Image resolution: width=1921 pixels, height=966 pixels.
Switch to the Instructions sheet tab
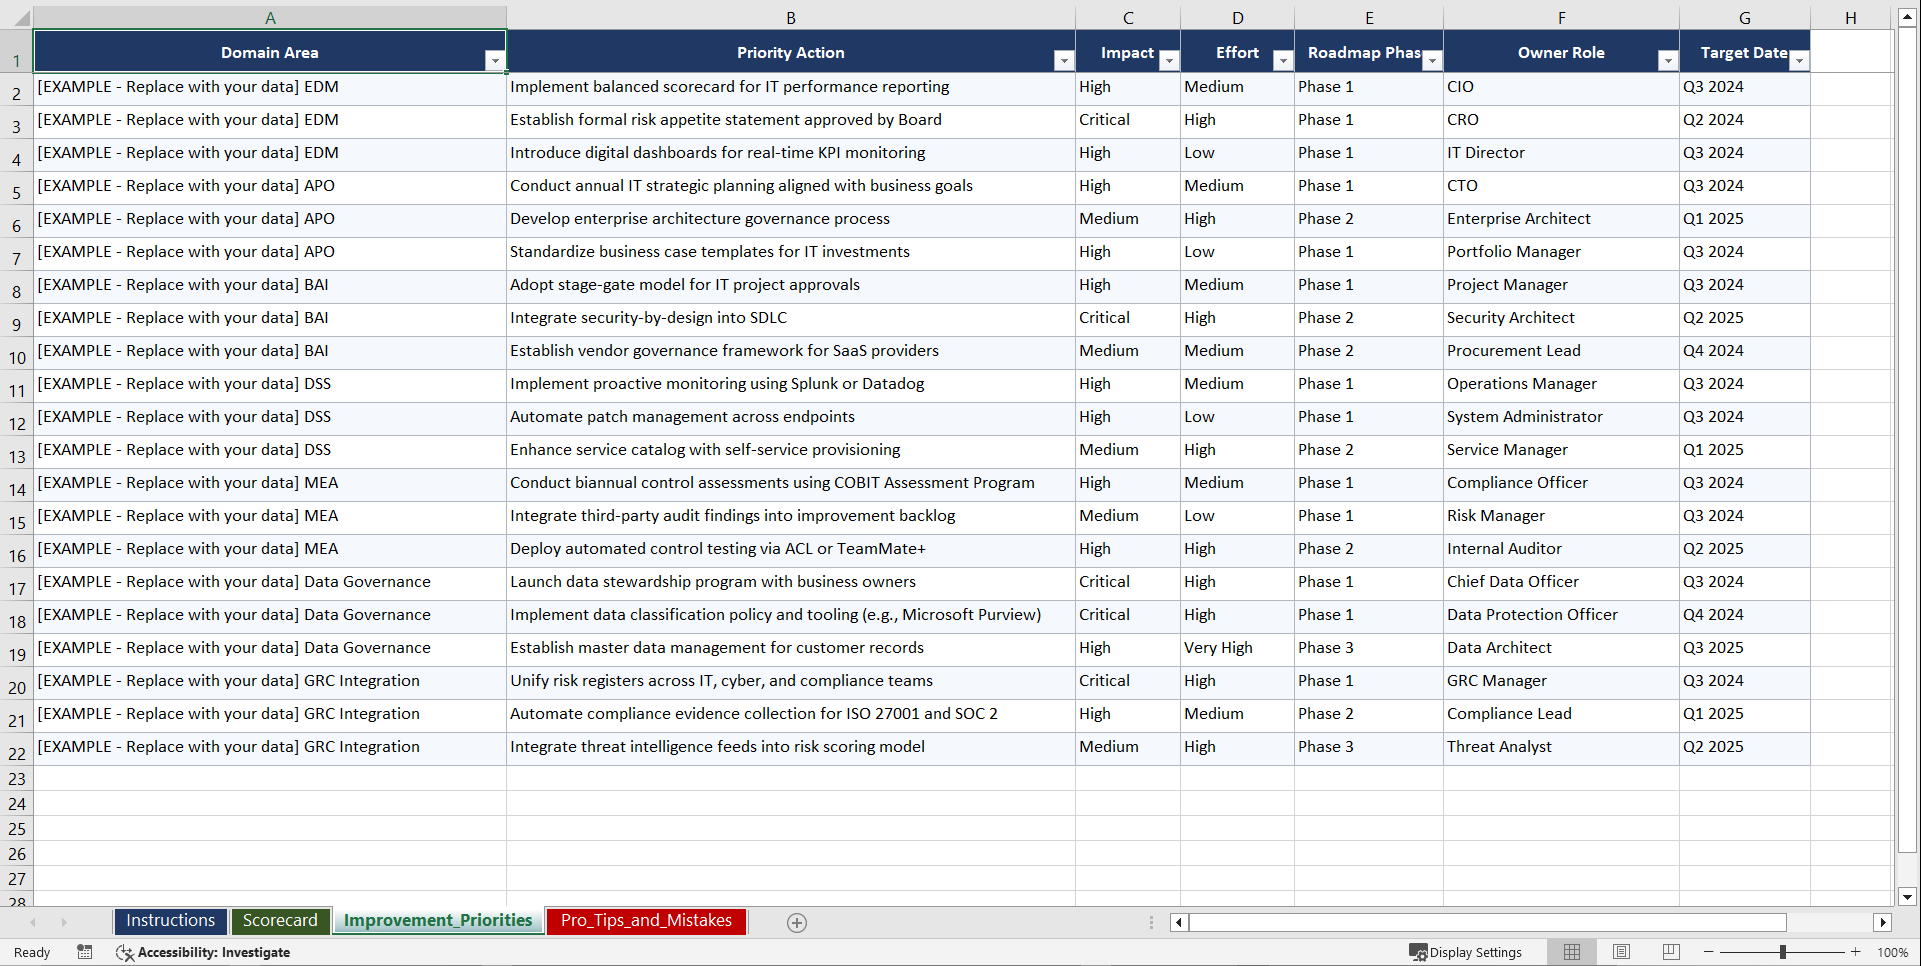(170, 920)
